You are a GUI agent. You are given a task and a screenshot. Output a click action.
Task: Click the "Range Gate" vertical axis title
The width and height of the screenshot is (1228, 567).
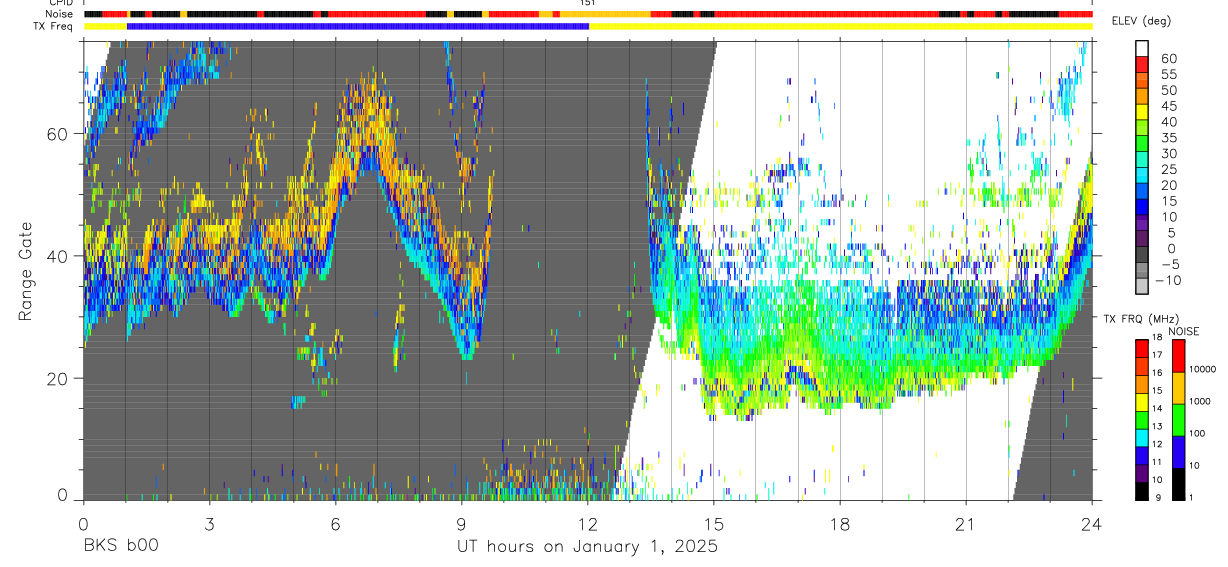point(26,272)
